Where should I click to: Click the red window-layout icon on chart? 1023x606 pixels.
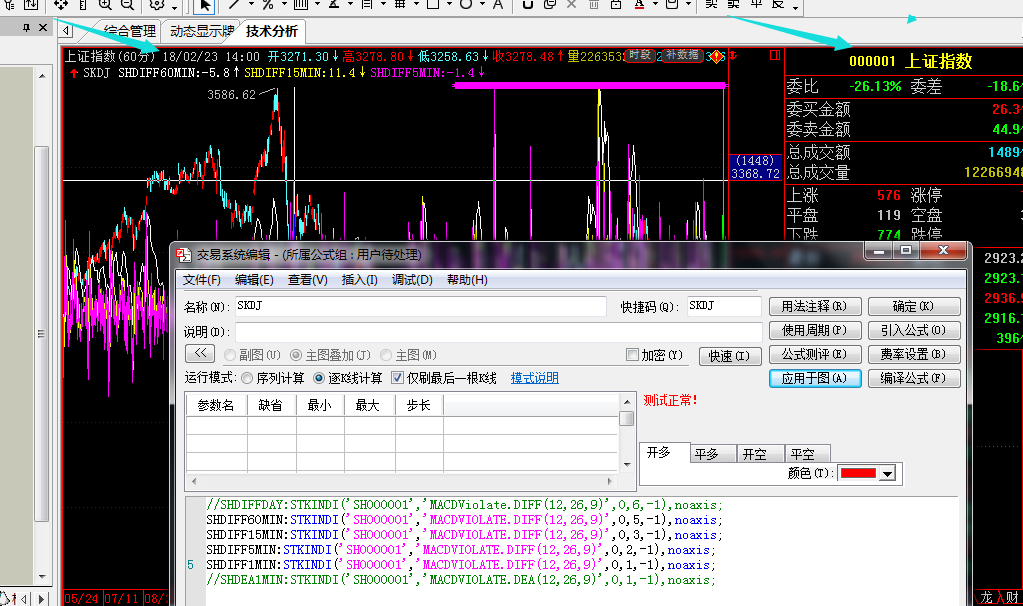point(774,55)
